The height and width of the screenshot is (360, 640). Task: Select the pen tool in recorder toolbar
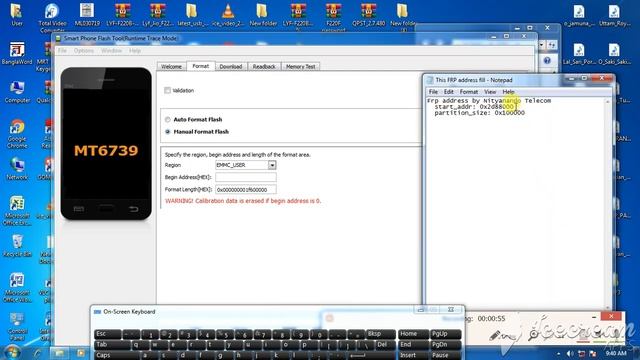click(495, 336)
